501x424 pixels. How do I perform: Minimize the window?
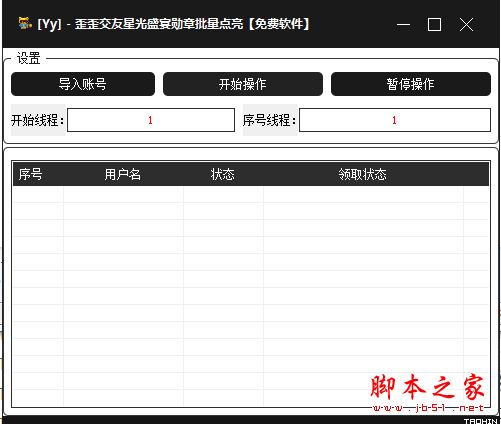[x=403, y=24]
